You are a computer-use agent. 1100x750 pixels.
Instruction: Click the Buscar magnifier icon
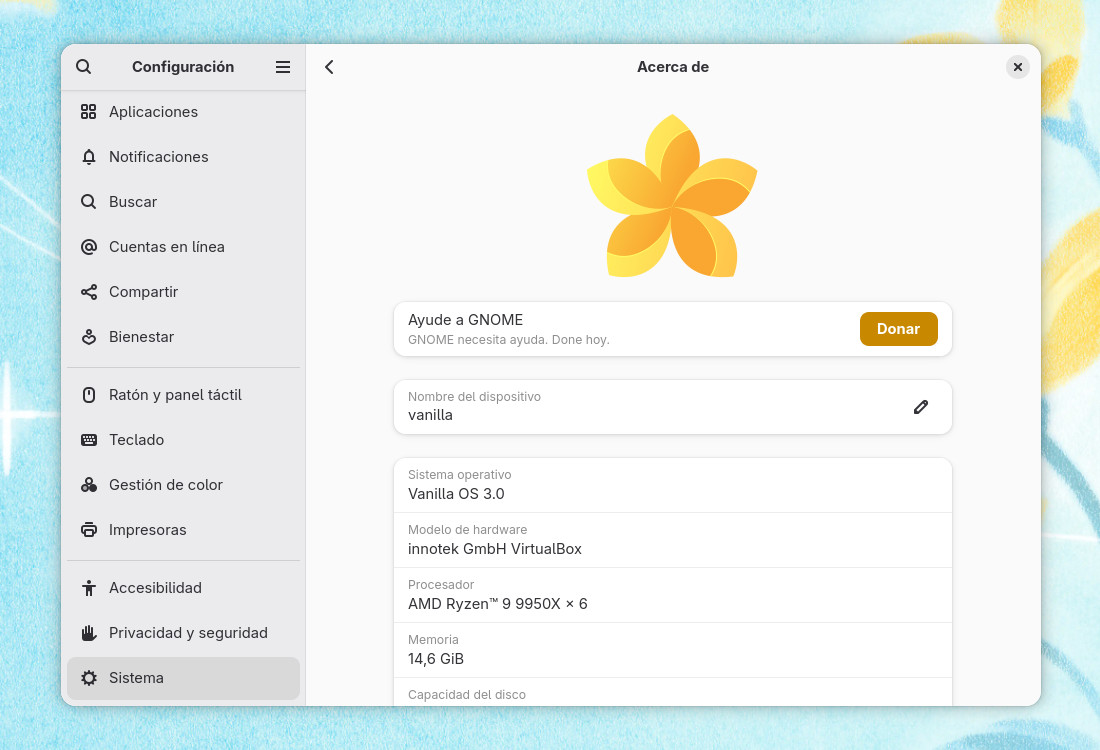pos(88,201)
